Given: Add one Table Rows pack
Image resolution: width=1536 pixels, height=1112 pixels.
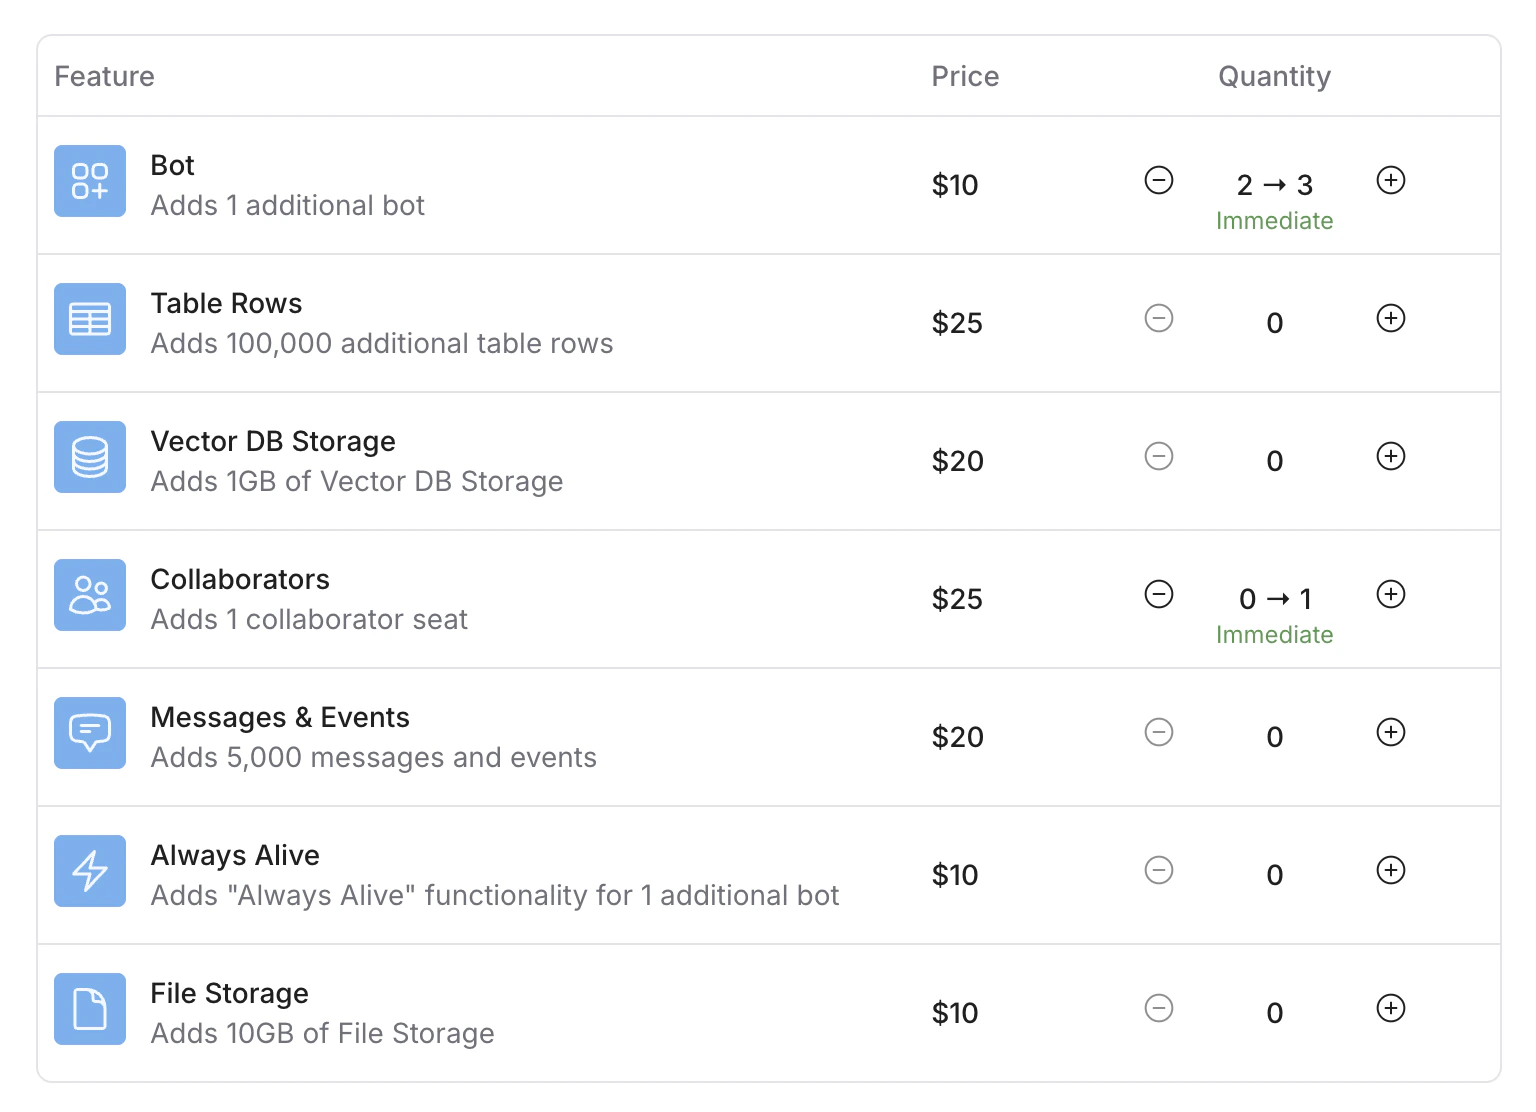Looking at the screenshot, I should tap(1391, 318).
